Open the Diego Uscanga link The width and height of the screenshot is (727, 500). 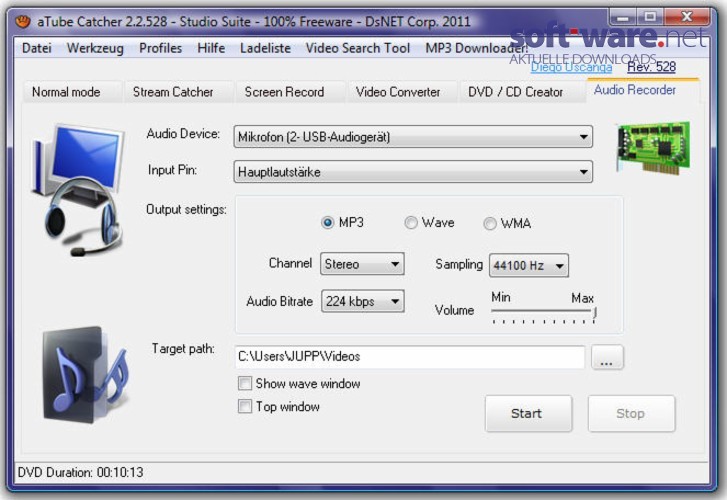click(571, 67)
